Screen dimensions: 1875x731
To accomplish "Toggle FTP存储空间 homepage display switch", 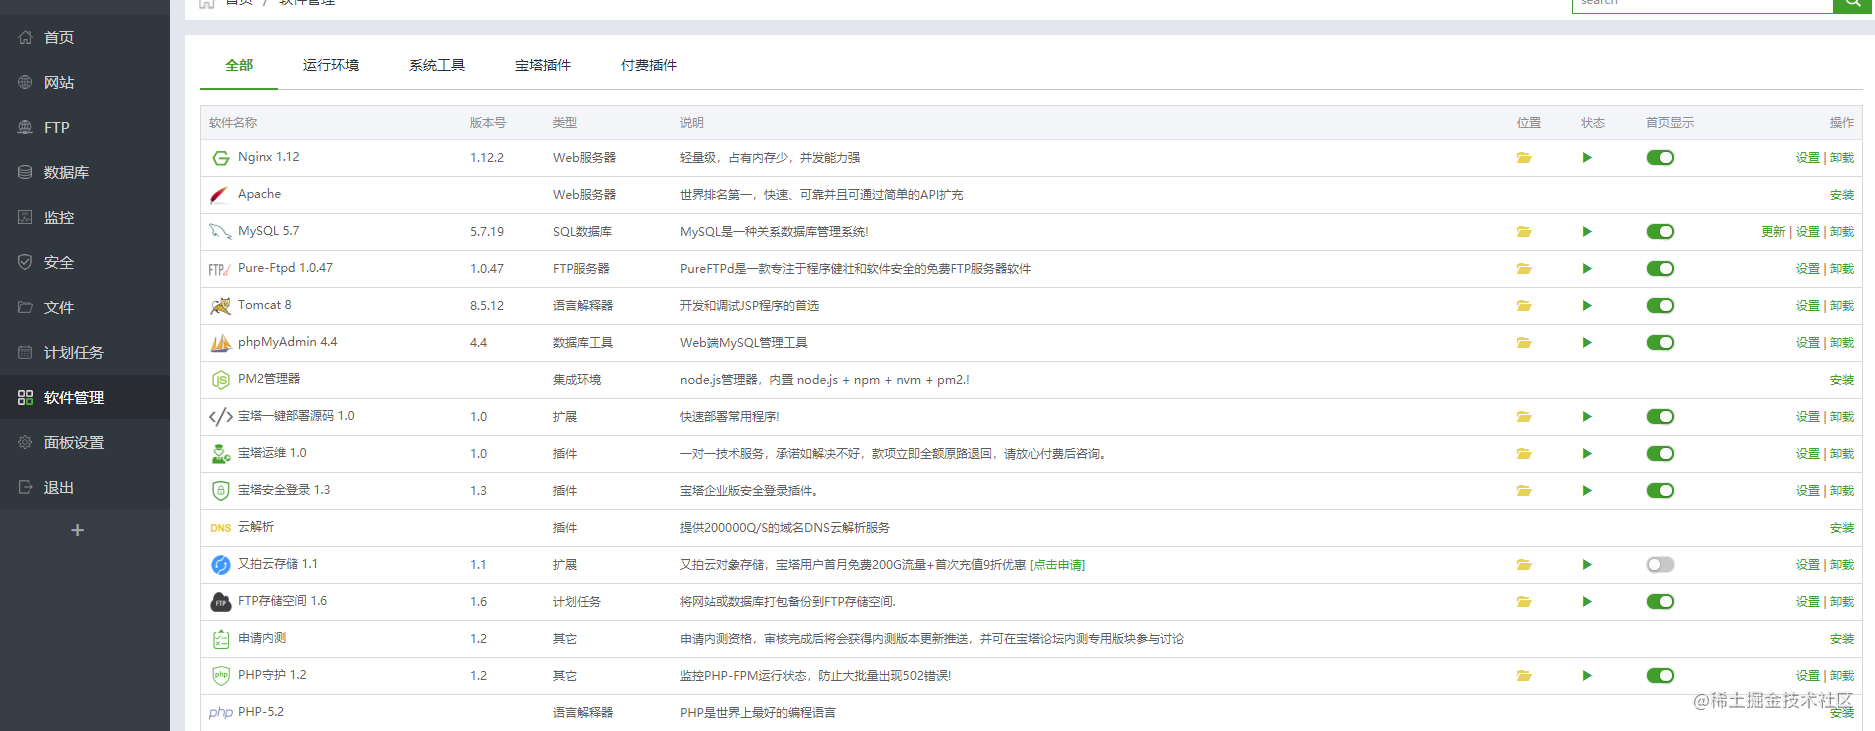I will pos(1660,602).
